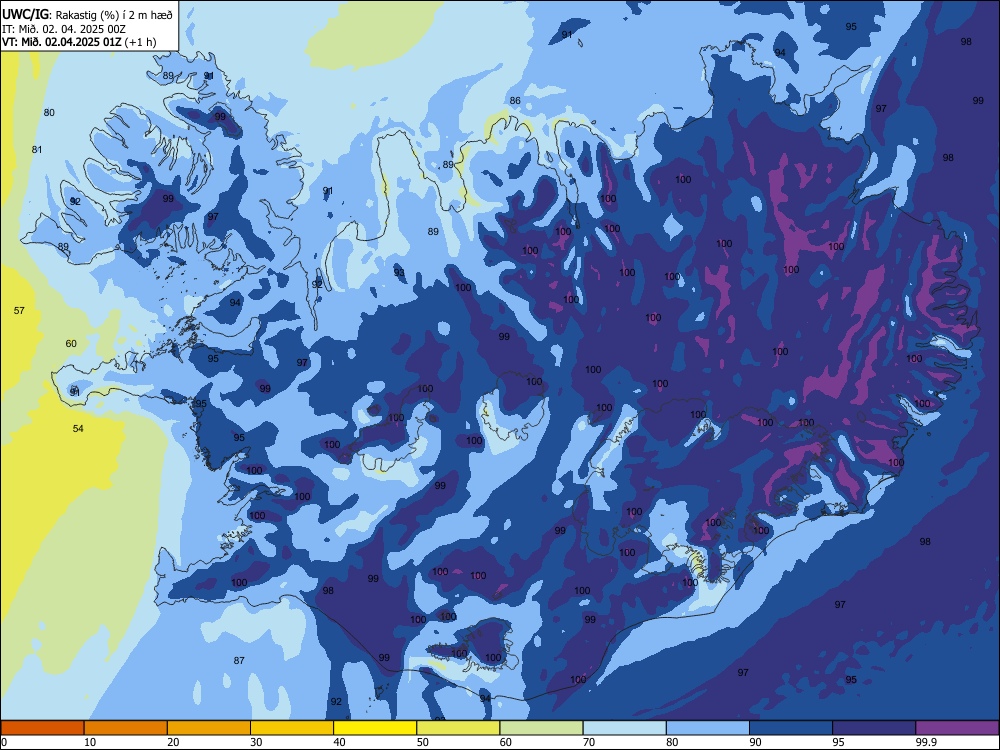Click the '70' legend tick label
This screenshot has height=750, width=1000.
(589, 742)
